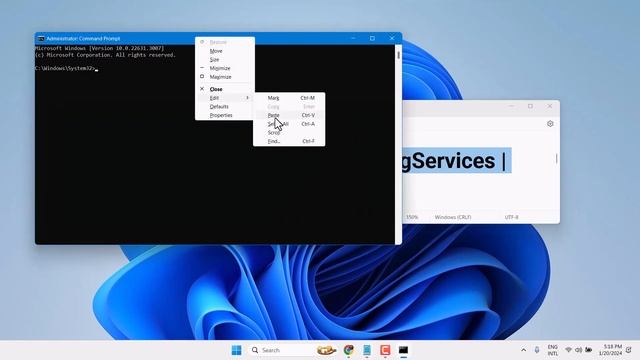Open ENG INTL language switcher
The height and width of the screenshot is (360, 640).
tap(553, 350)
